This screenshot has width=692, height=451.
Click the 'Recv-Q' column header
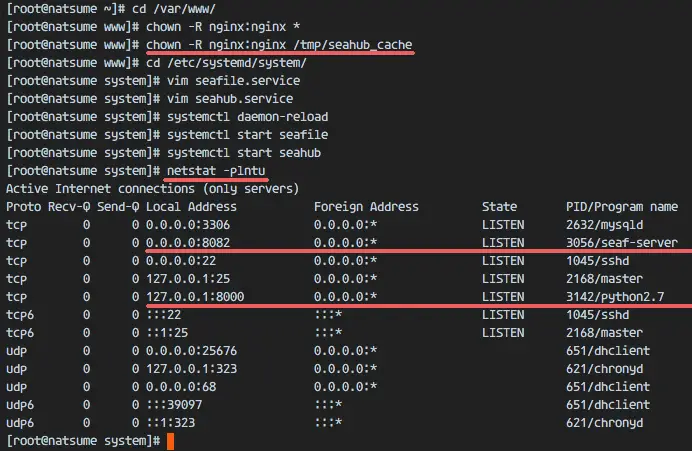pyautogui.click(x=69, y=207)
